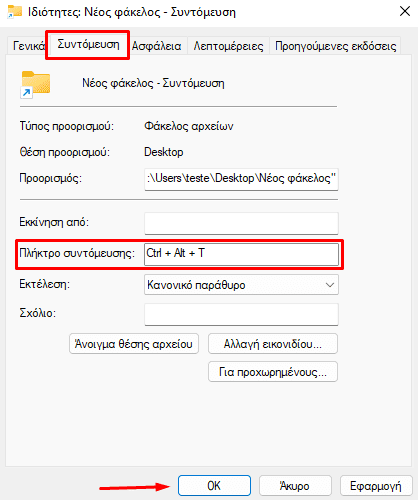Screen dimensions: 418x500
Task: Focus the Εκκίνηση από text field
Action: click(241, 223)
